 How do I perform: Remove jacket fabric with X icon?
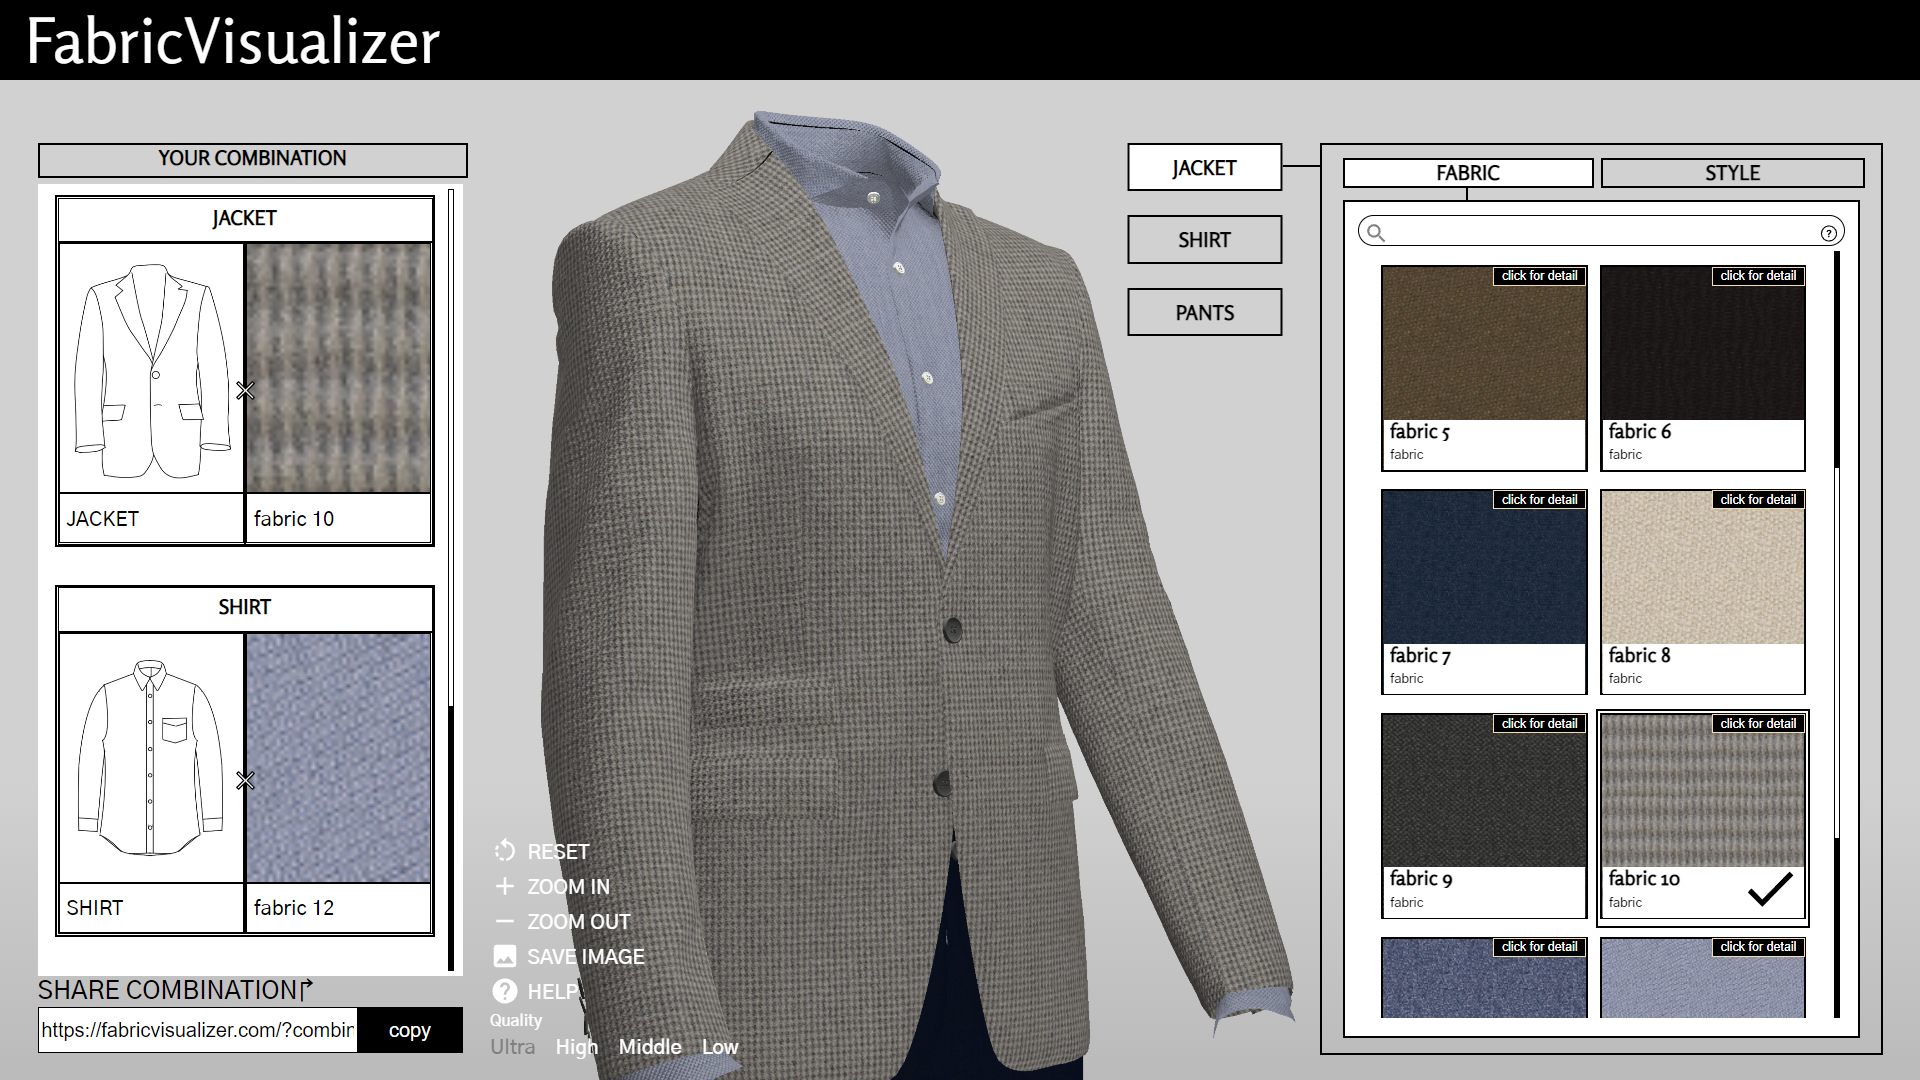click(245, 391)
